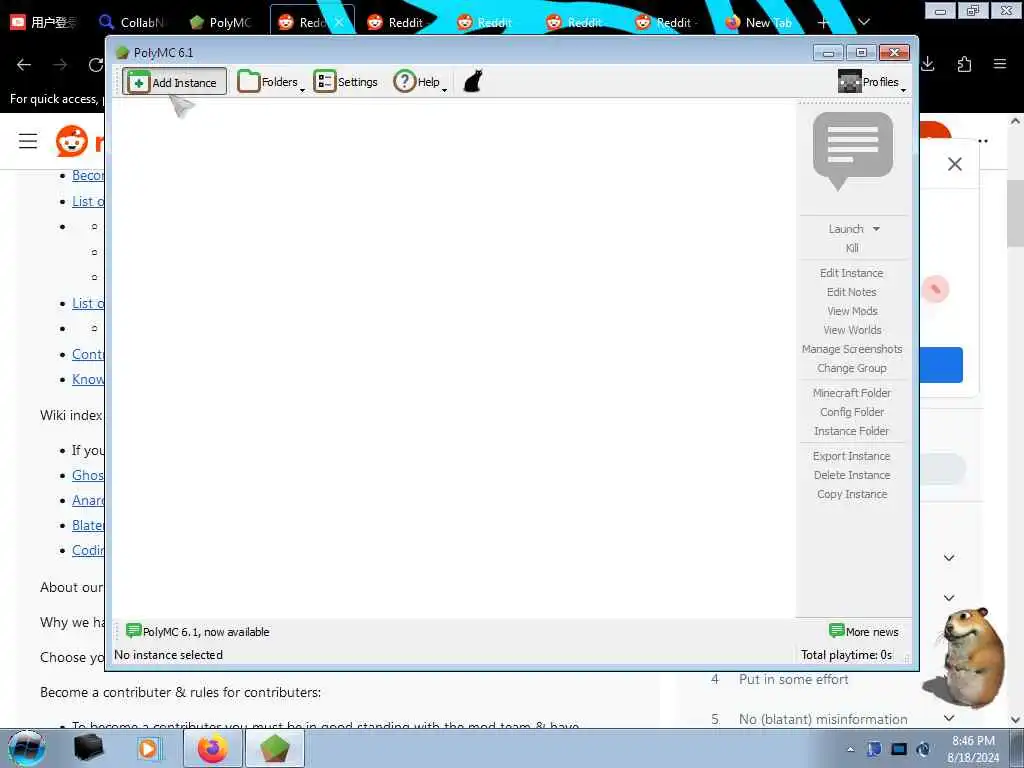The width and height of the screenshot is (1024, 768).
Task: Click View Worlds
Action: 852,330
